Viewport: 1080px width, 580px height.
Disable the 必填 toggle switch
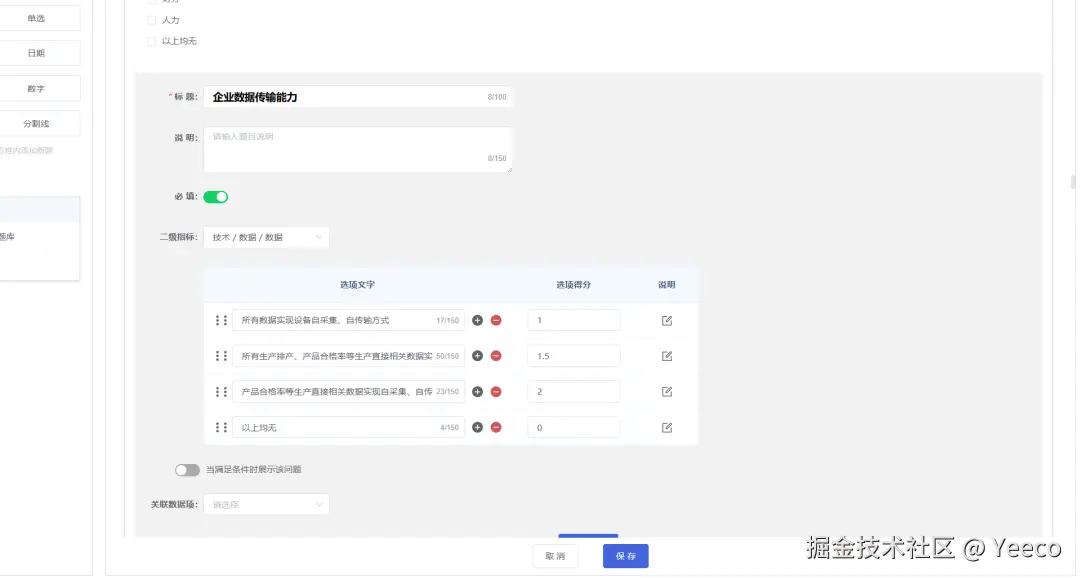click(216, 197)
